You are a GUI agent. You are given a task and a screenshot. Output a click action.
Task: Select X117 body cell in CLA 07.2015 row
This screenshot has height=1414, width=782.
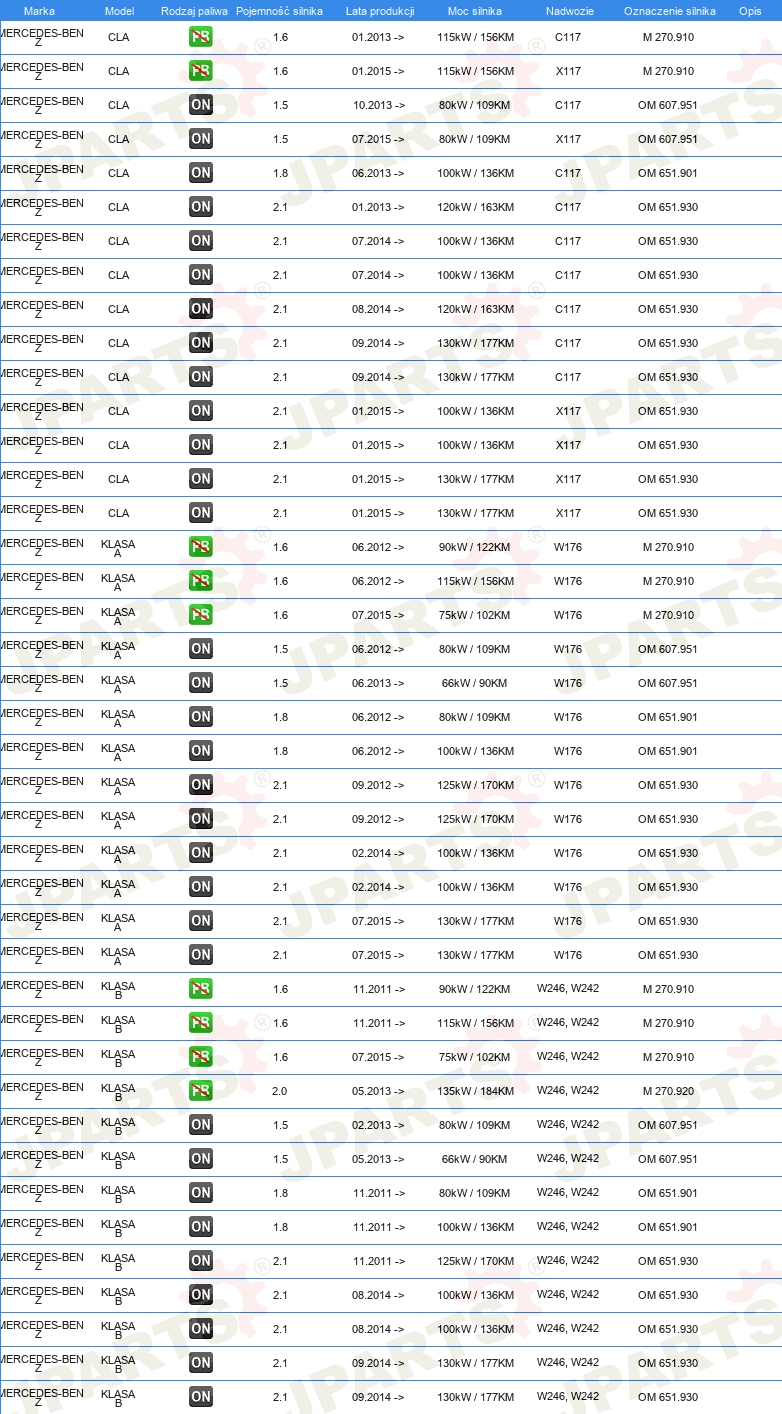click(x=568, y=139)
